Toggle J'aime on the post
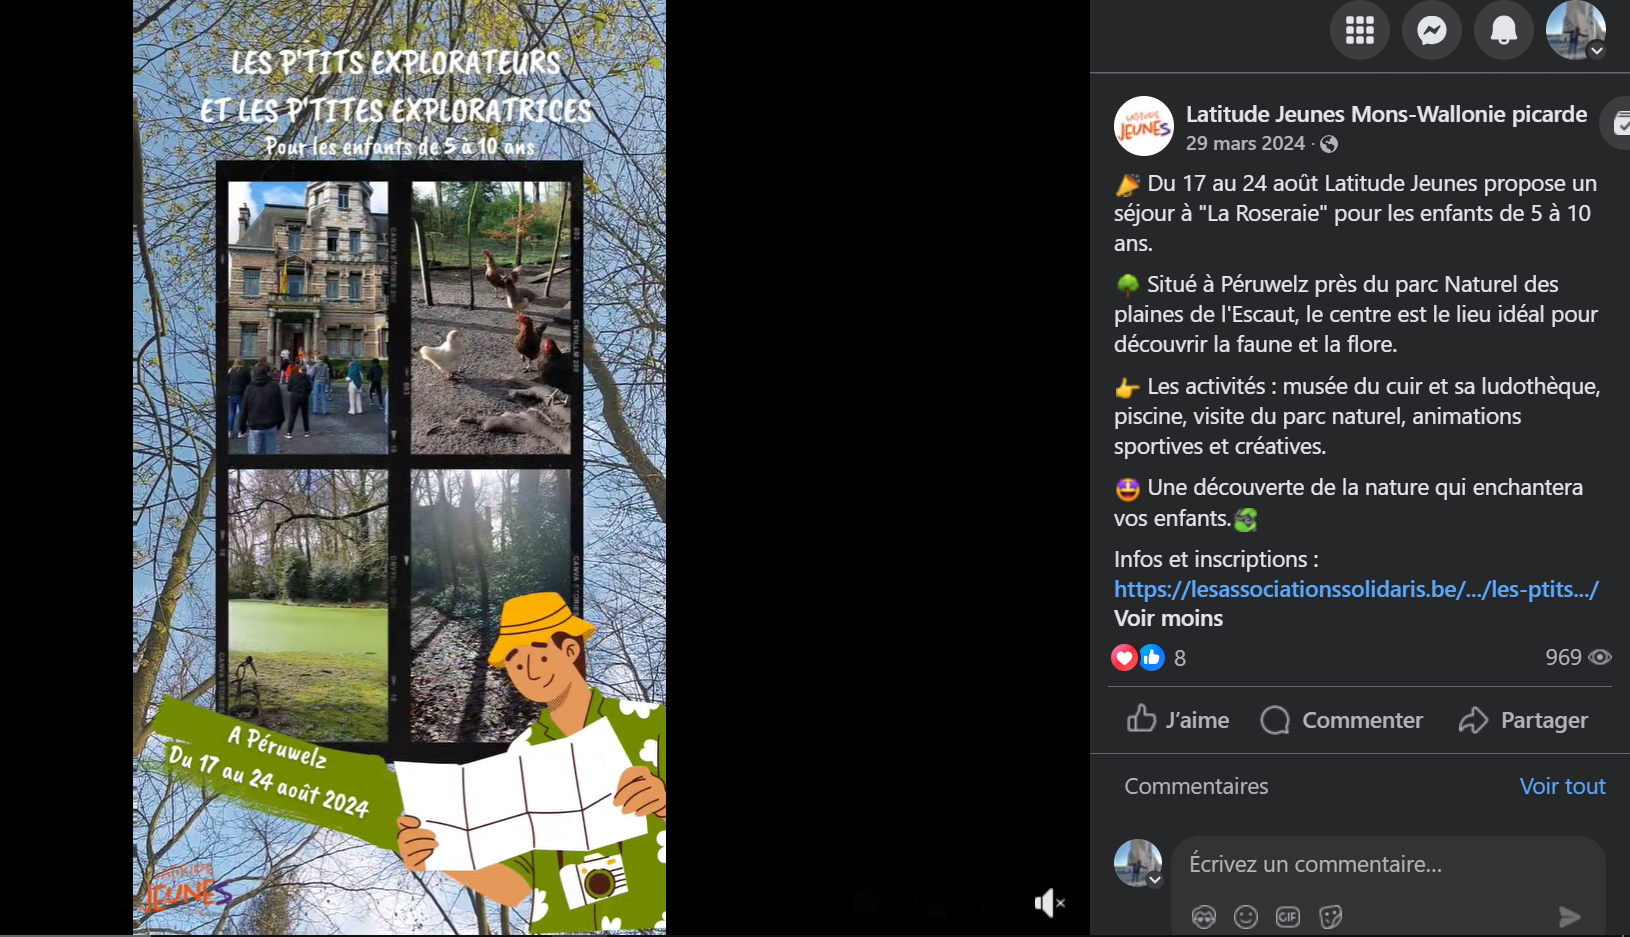The width and height of the screenshot is (1630, 937). coord(1178,720)
